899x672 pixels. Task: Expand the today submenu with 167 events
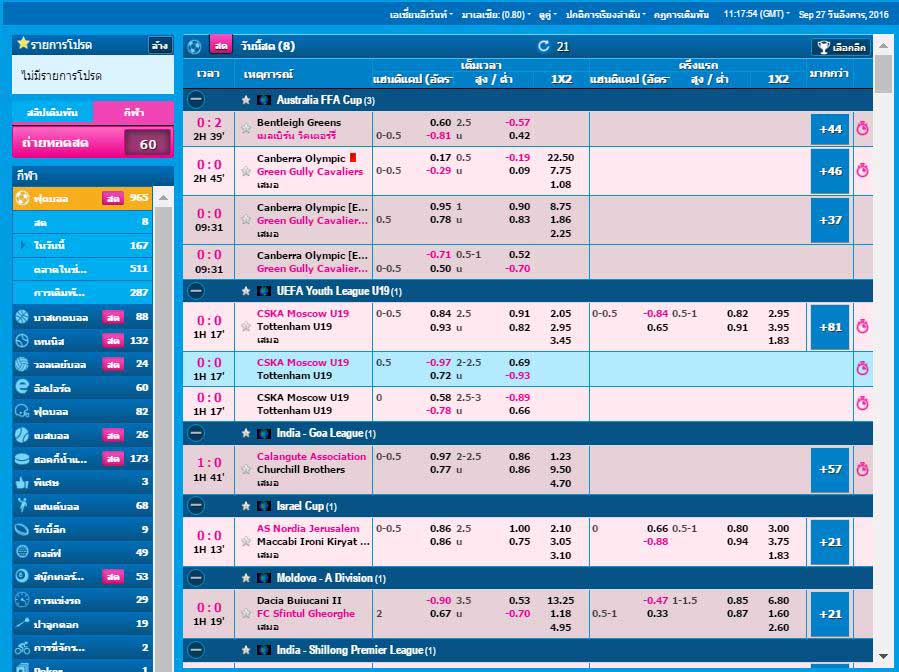[x=83, y=245]
